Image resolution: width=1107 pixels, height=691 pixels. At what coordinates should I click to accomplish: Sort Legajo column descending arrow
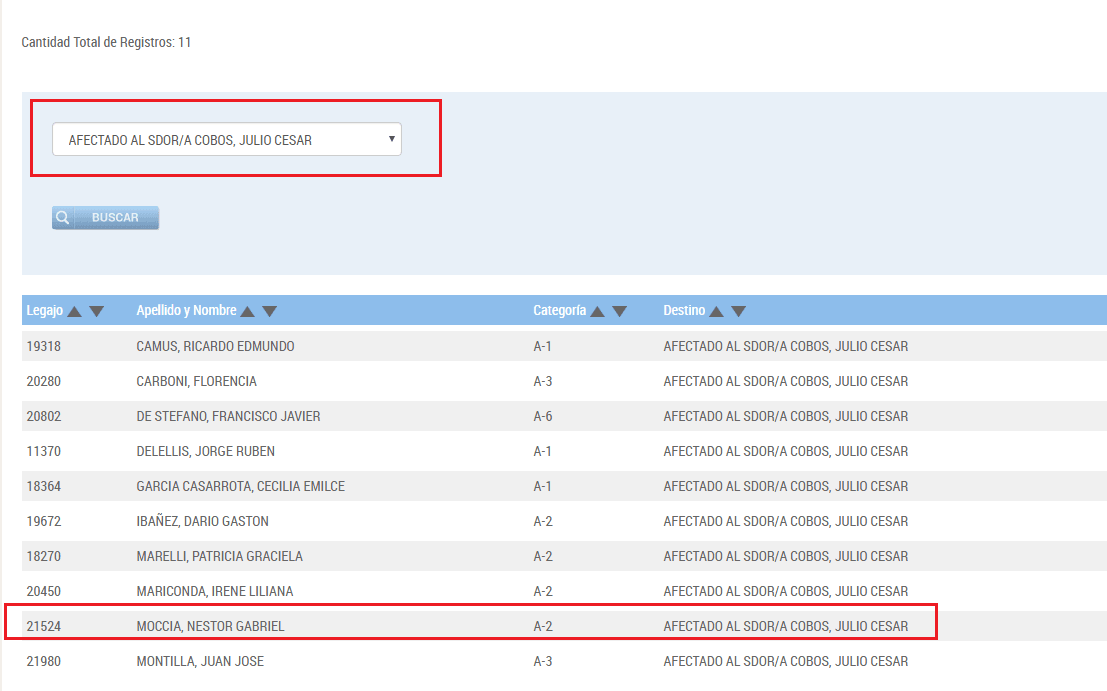96,311
